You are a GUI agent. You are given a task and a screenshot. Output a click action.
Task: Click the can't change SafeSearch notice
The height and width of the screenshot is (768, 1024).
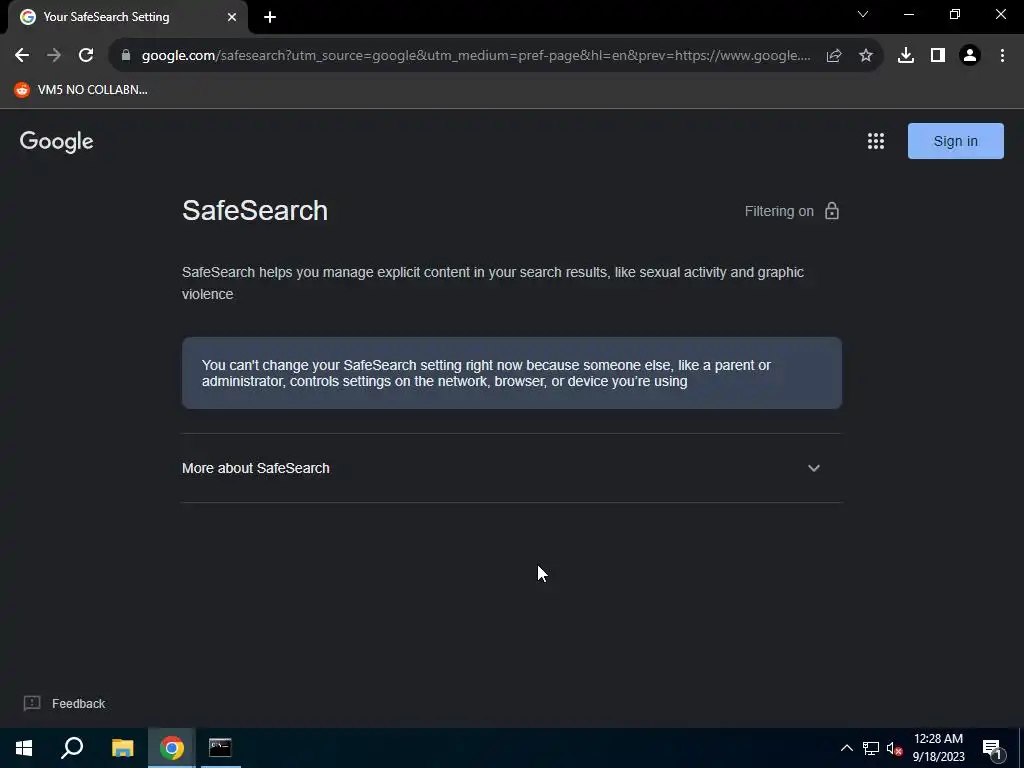point(511,373)
